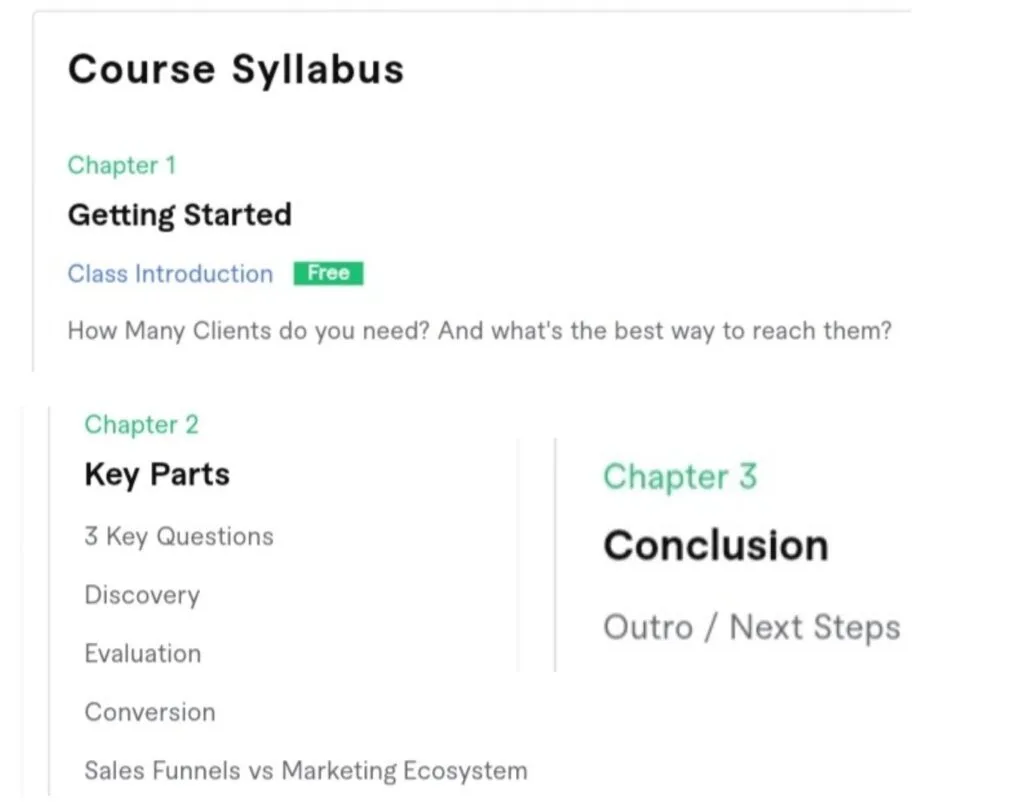Viewport: 1024px width, 812px height.
Task: Open the Evaluation lesson
Action: tap(142, 653)
